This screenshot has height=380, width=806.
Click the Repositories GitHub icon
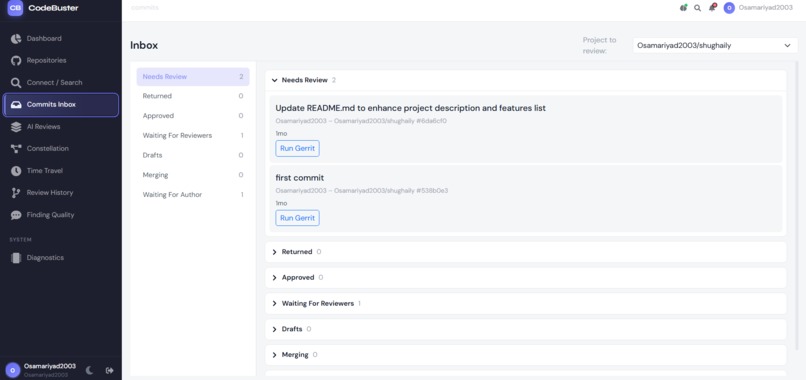point(16,61)
